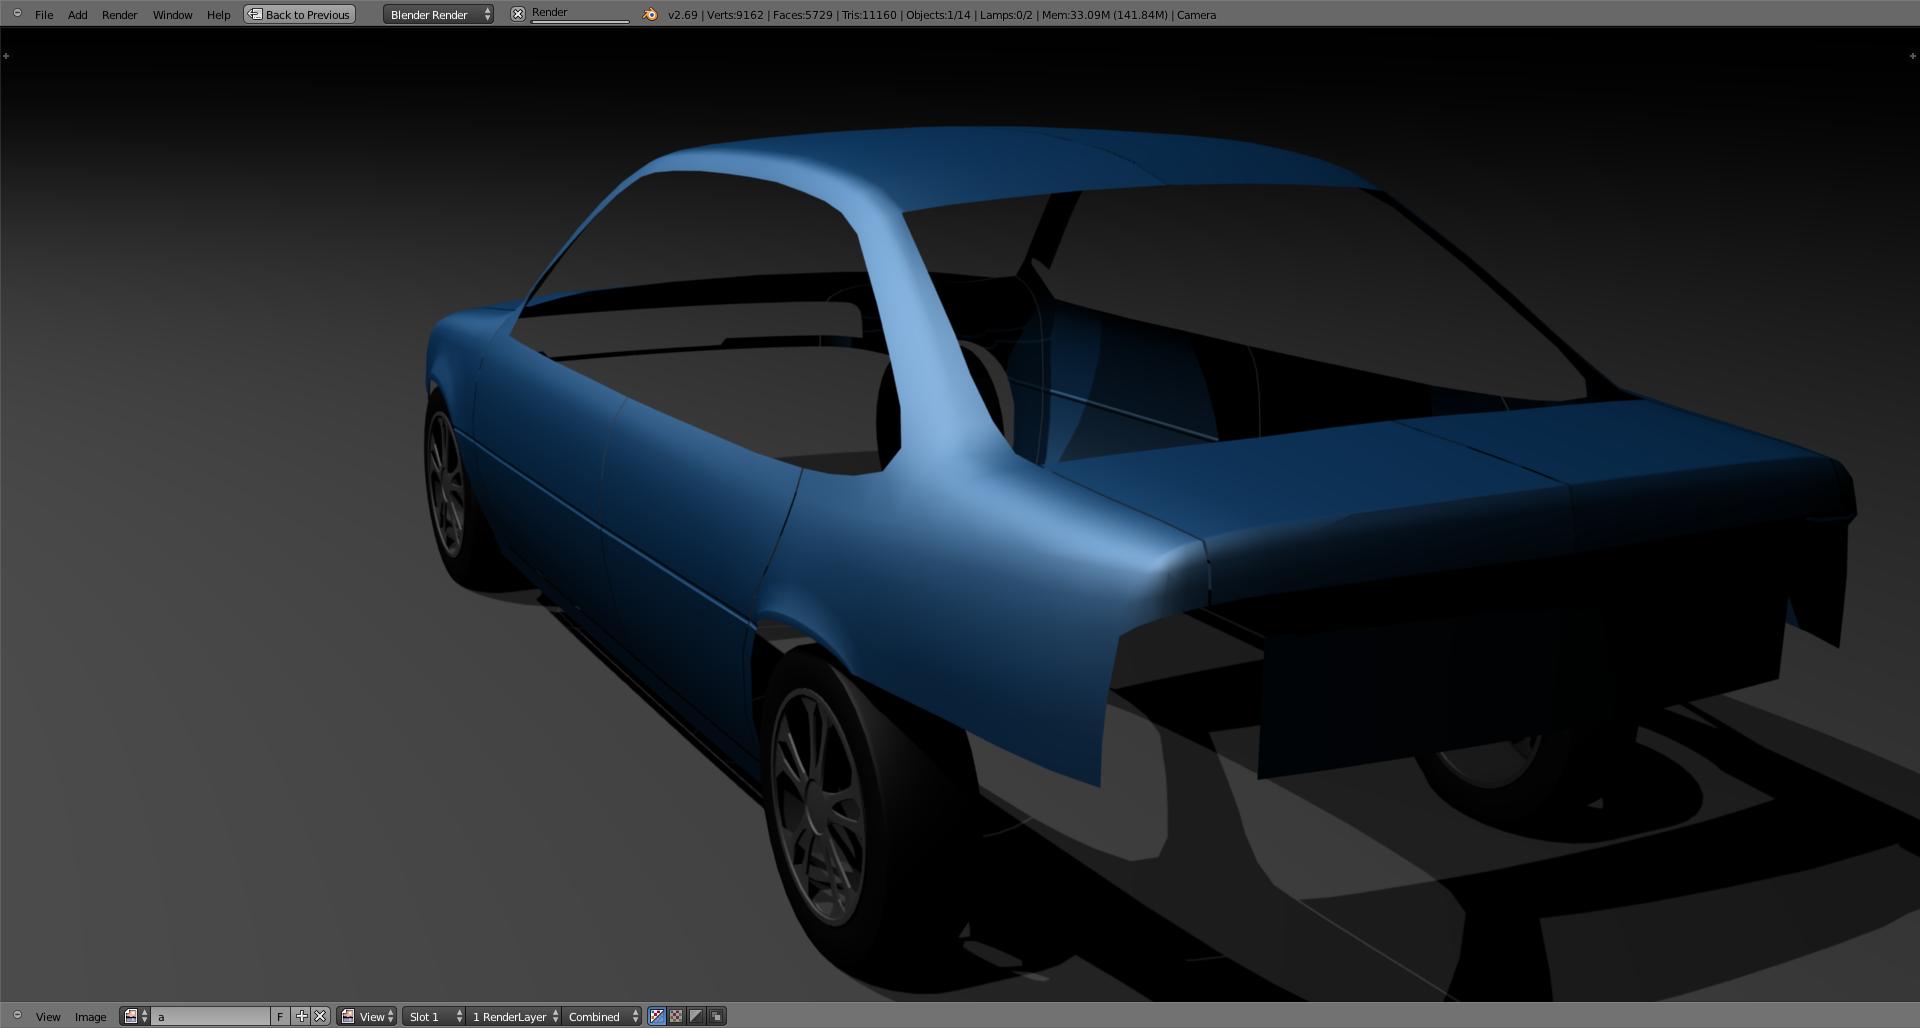Cancel the render with the X icon
The image size is (1920, 1028).
pos(518,14)
